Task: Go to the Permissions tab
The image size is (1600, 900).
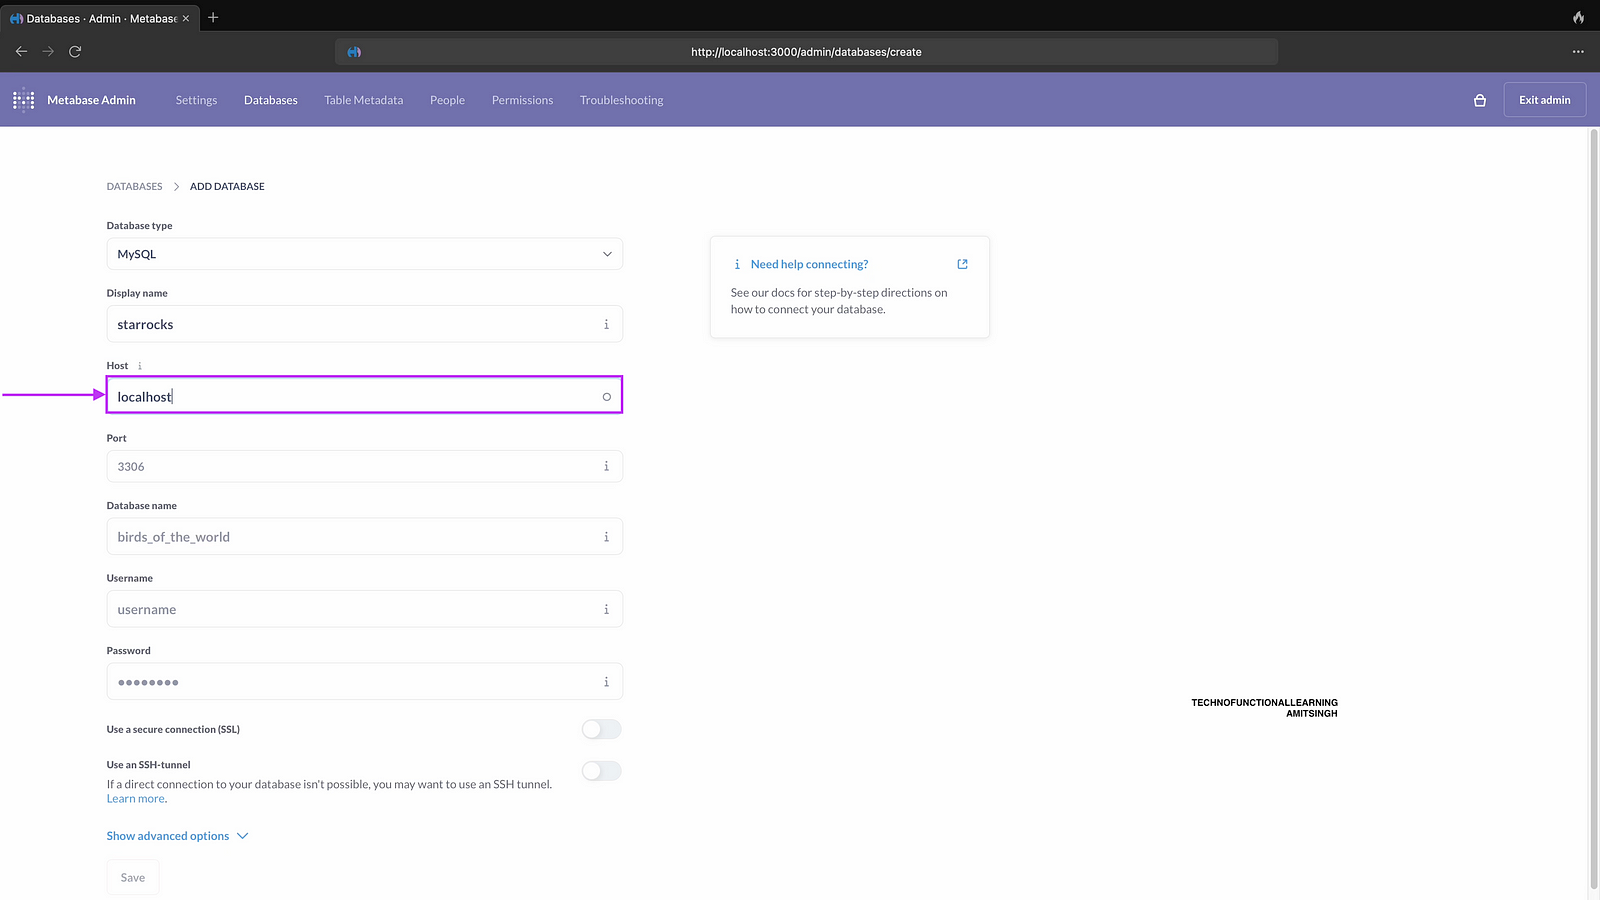Action: coord(522,100)
